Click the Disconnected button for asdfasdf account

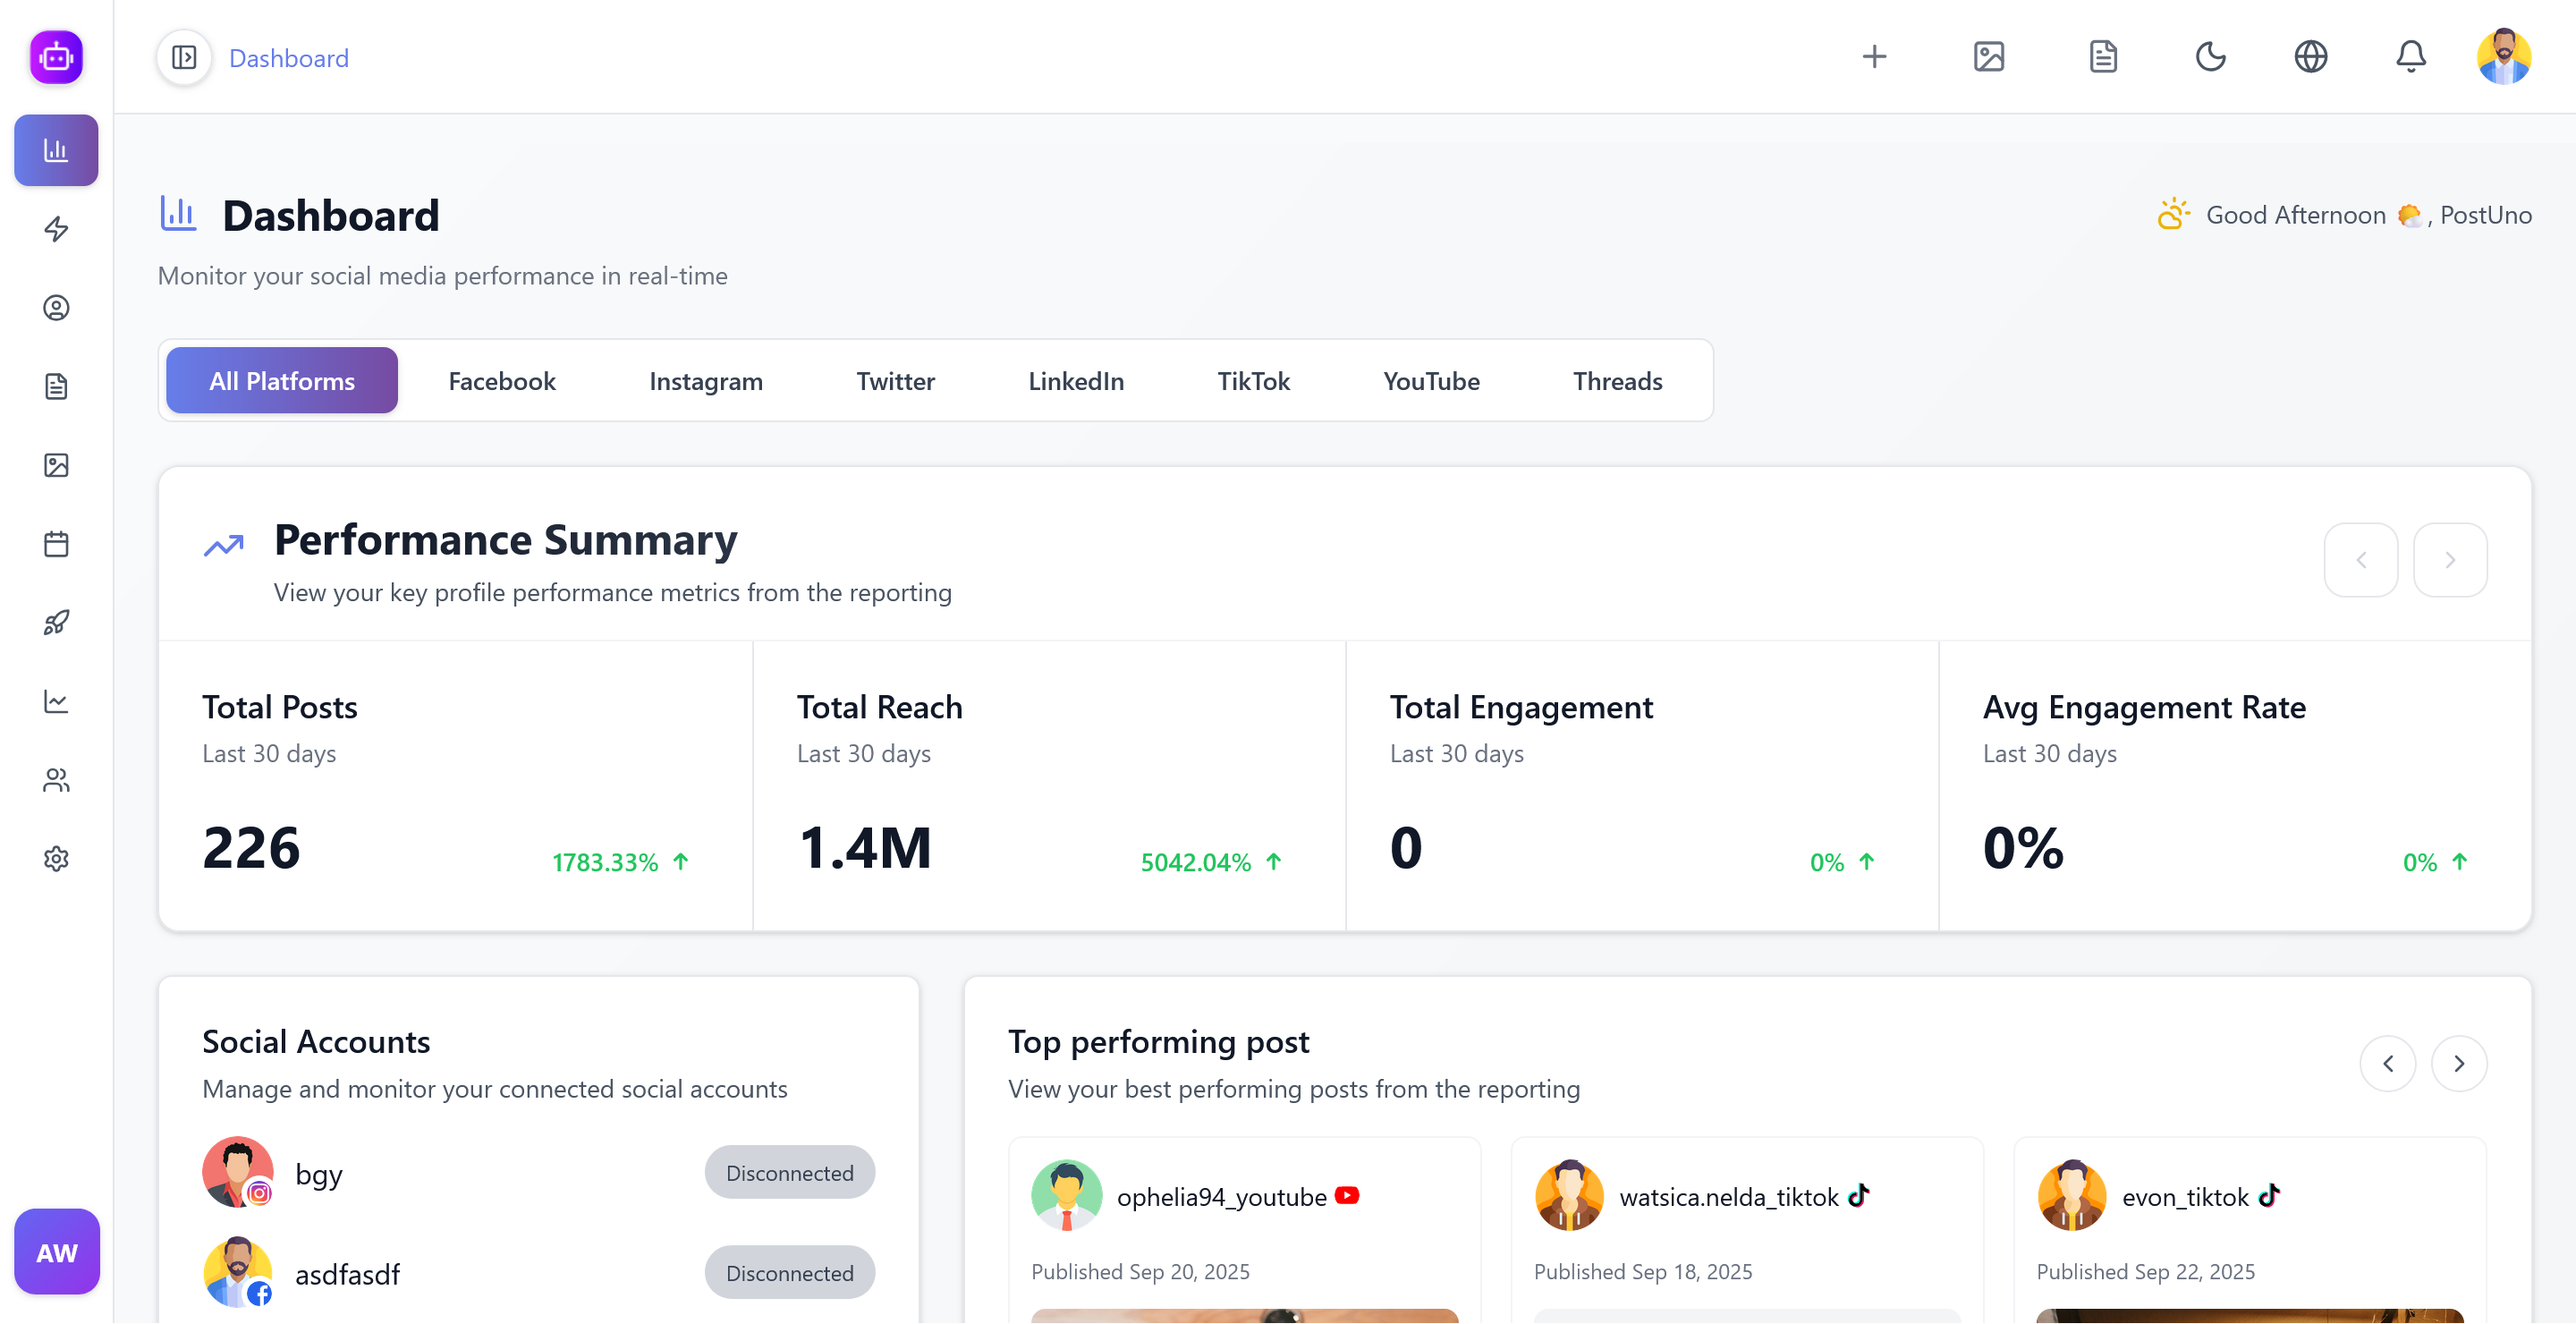pos(789,1272)
